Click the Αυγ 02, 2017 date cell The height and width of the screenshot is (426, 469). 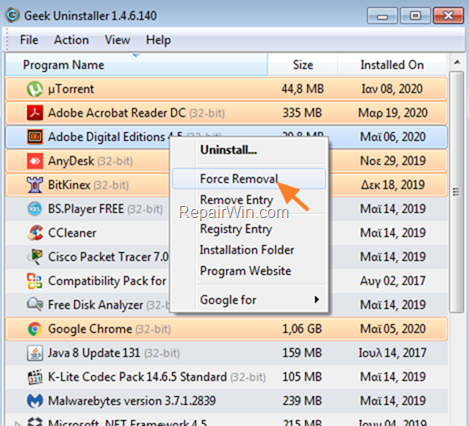(393, 281)
